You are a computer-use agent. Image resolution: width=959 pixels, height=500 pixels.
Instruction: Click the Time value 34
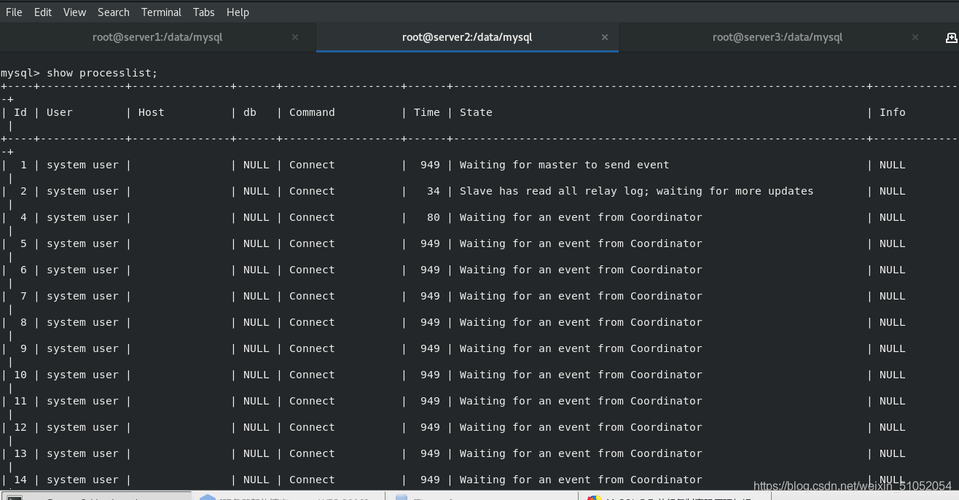coord(433,191)
